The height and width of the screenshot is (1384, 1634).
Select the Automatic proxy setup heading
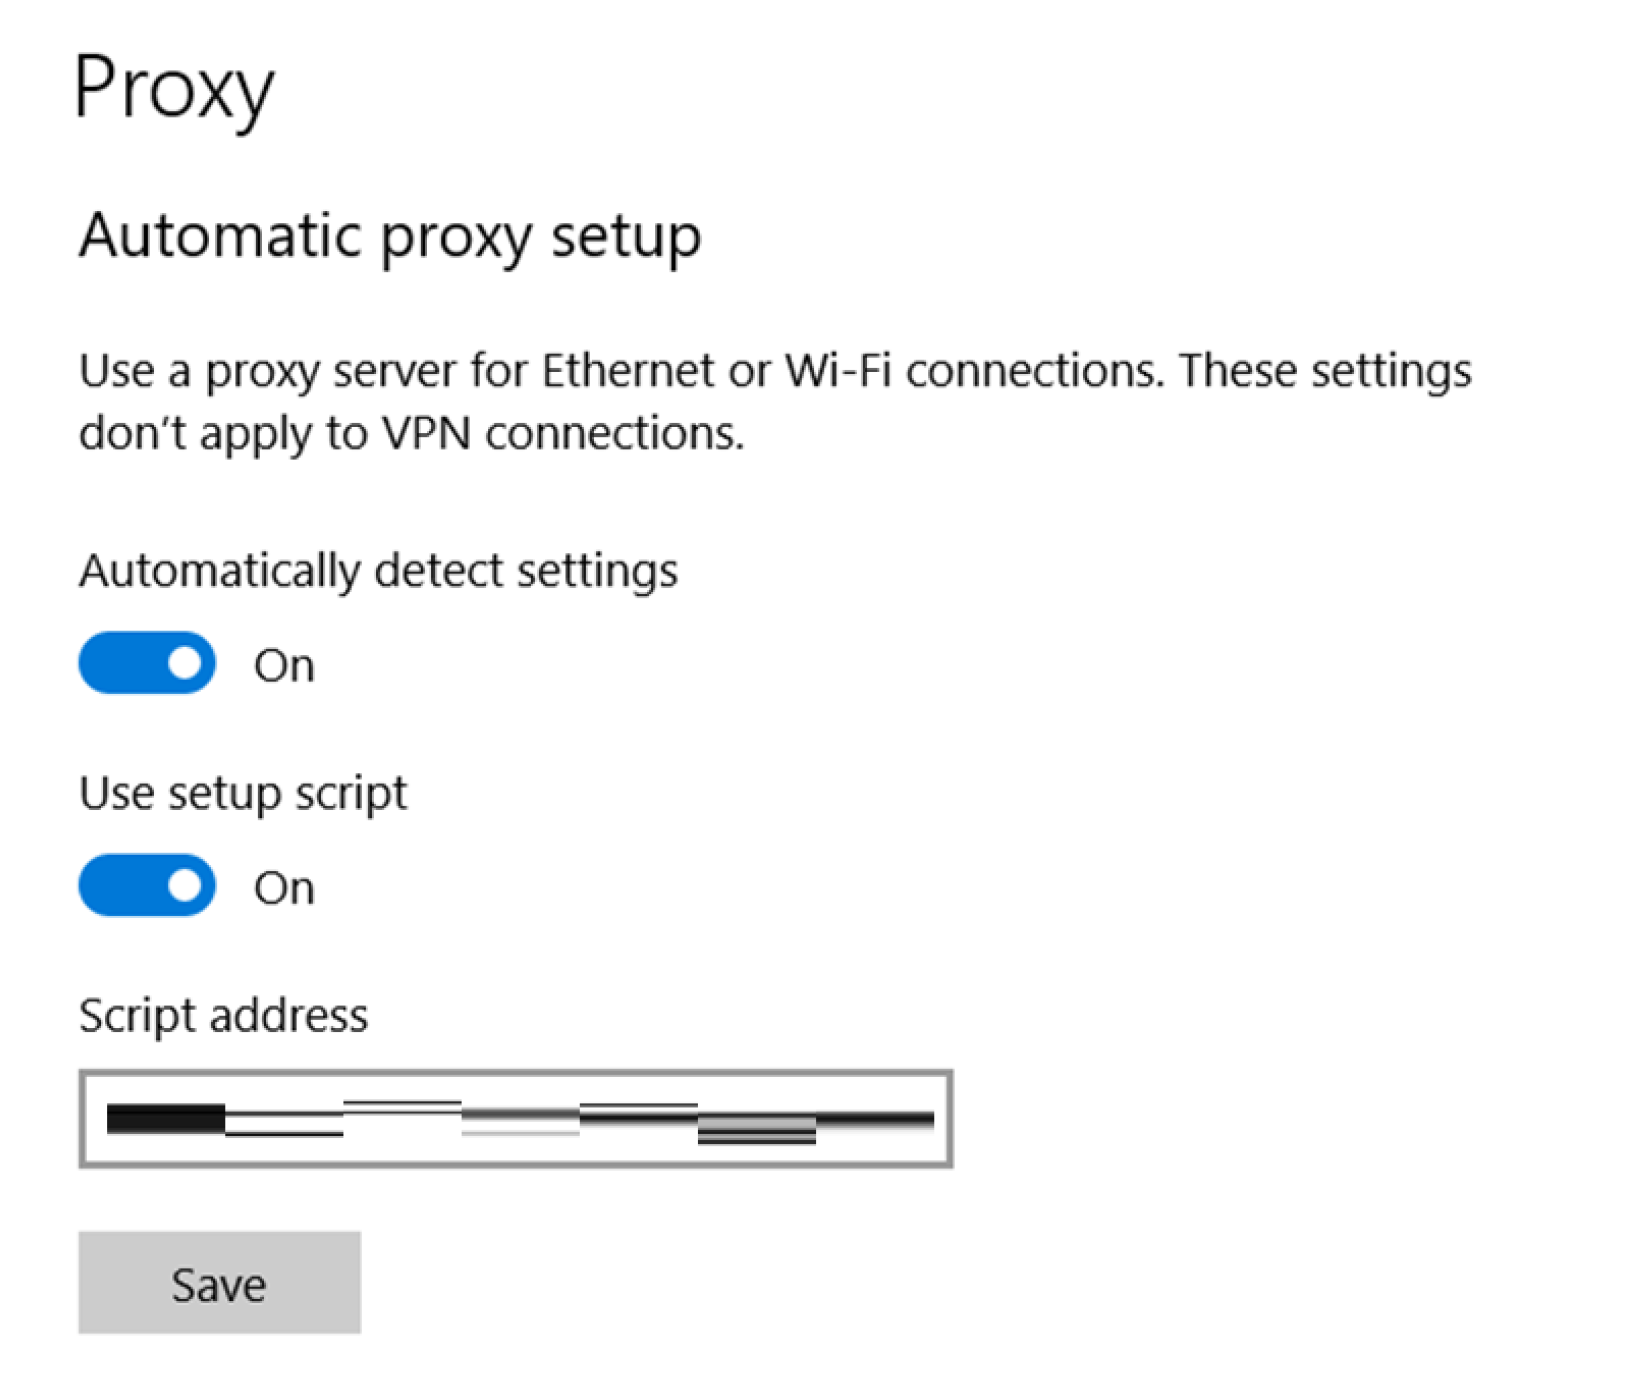pyautogui.click(x=390, y=237)
